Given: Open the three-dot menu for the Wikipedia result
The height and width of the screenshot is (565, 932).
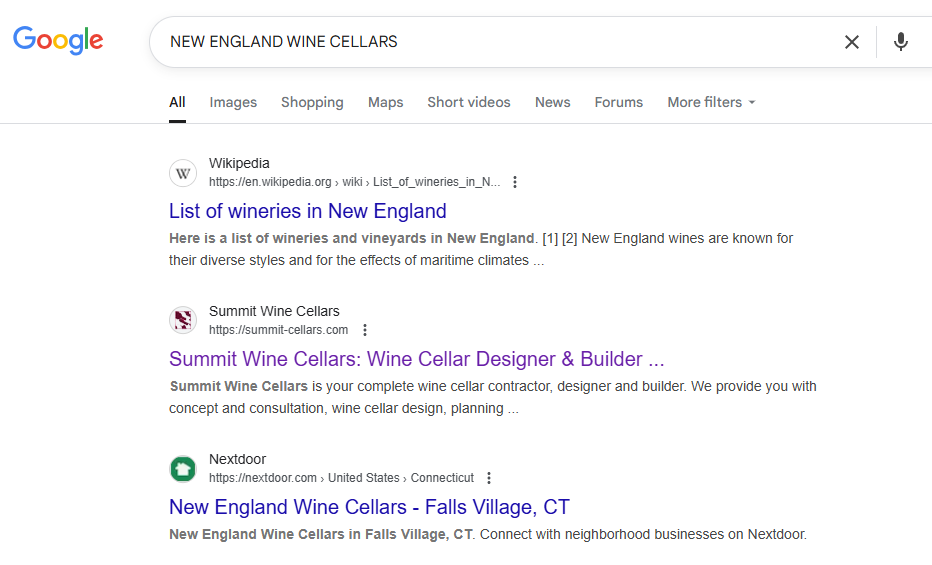Looking at the screenshot, I should coord(515,182).
